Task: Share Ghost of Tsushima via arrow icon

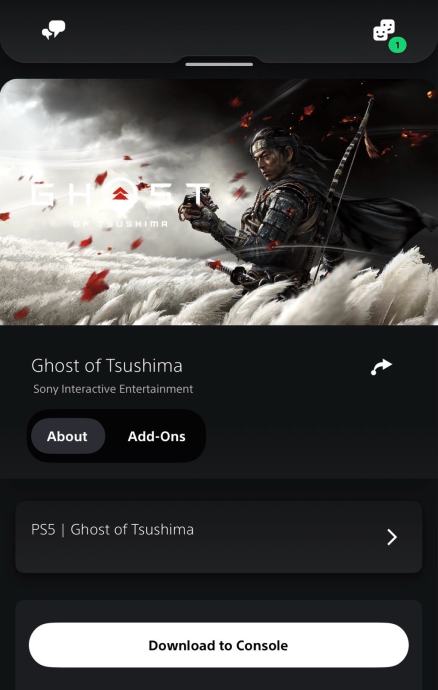Action: click(381, 367)
